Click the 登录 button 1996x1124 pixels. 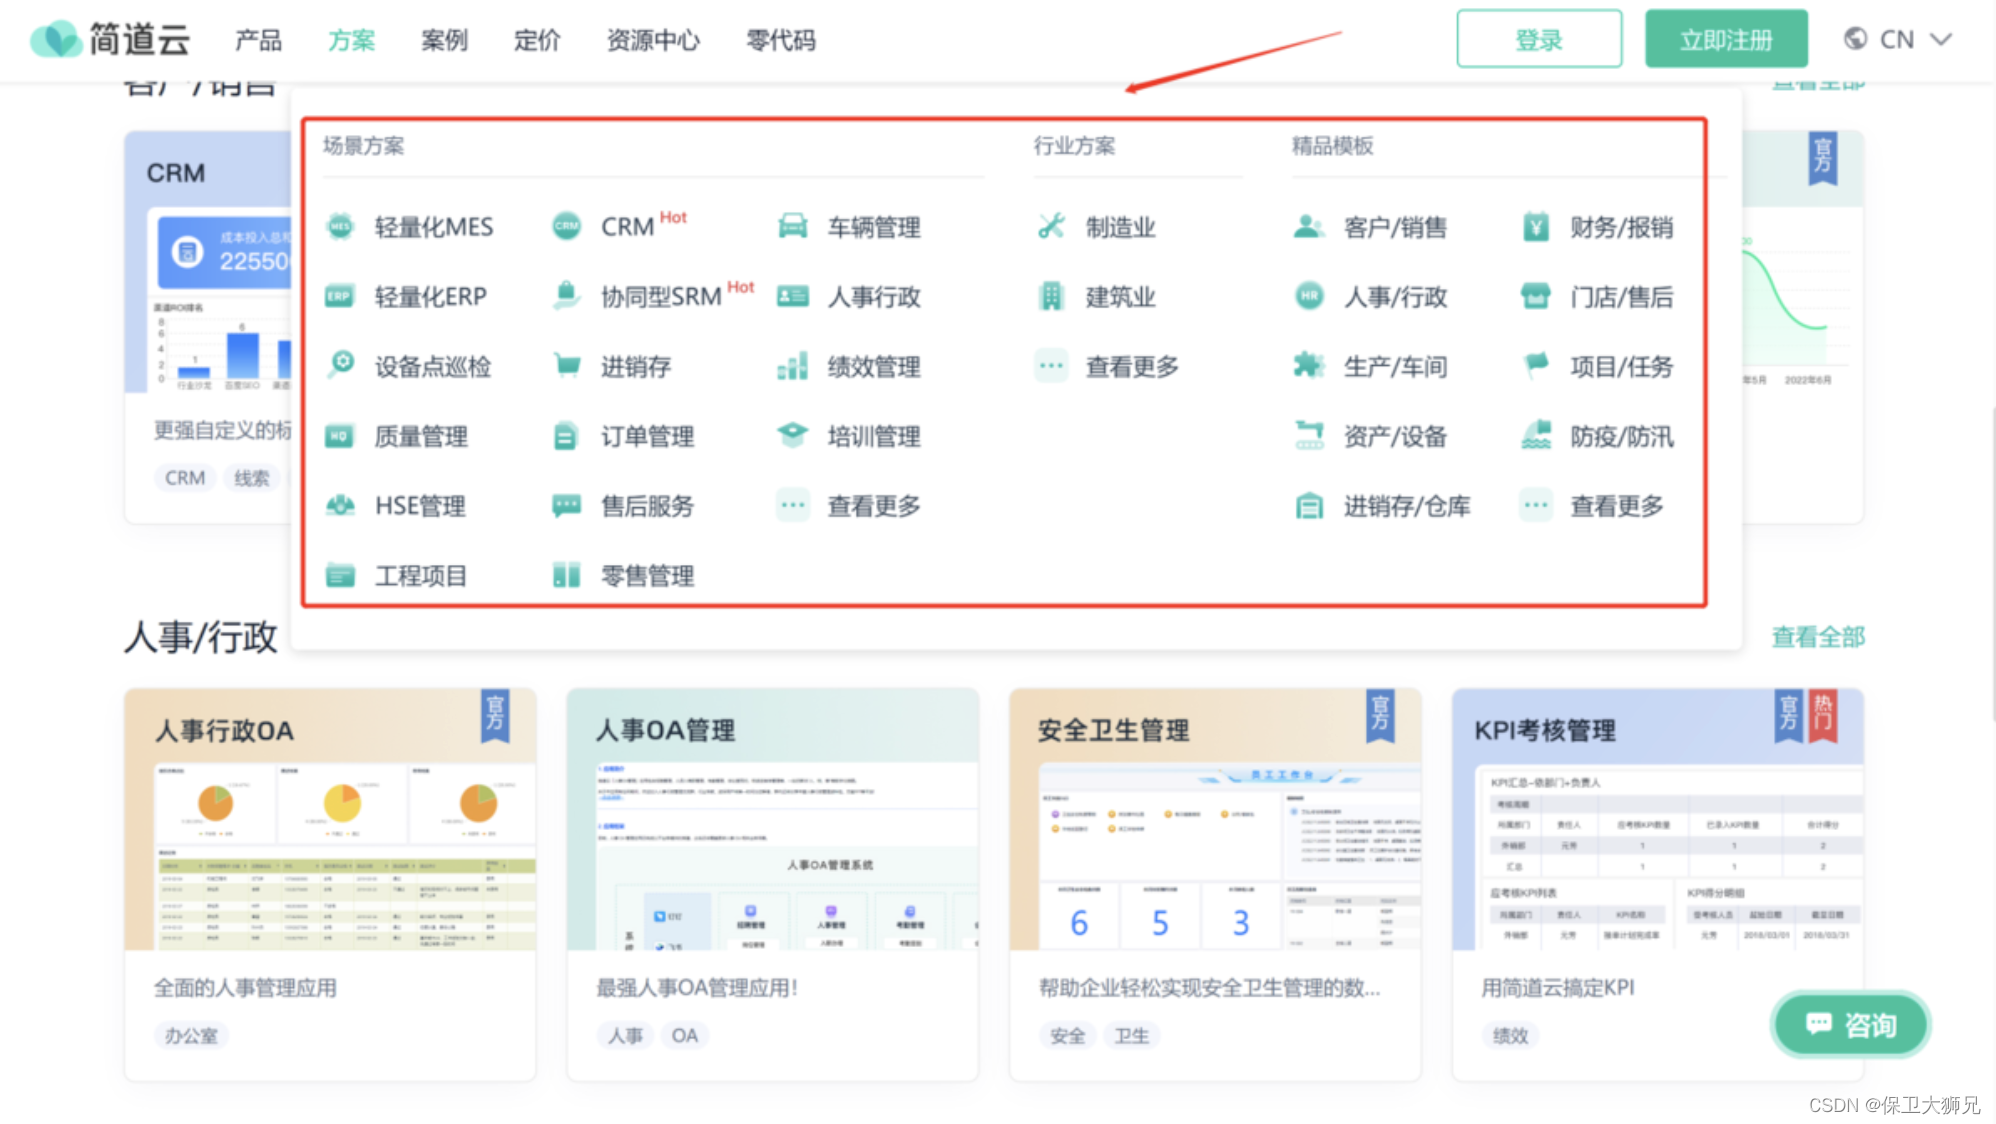[x=1538, y=40]
